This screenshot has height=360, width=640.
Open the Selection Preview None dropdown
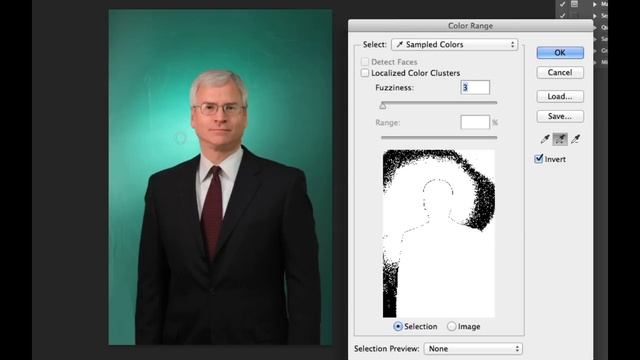pyautogui.click(x=473, y=349)
